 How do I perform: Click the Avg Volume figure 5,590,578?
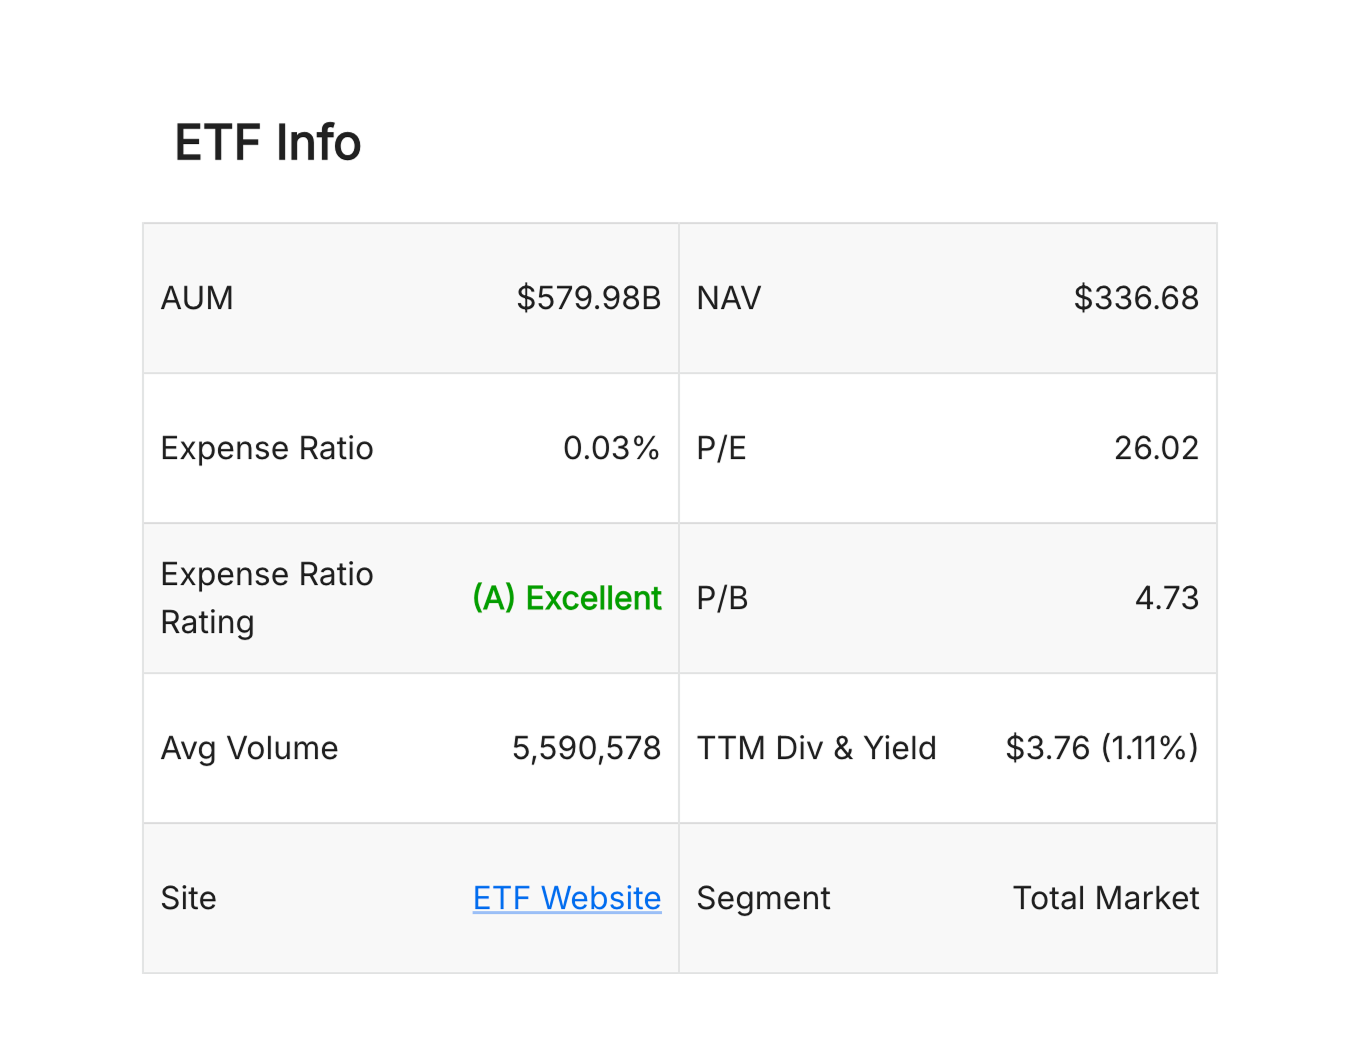point(586,748)
